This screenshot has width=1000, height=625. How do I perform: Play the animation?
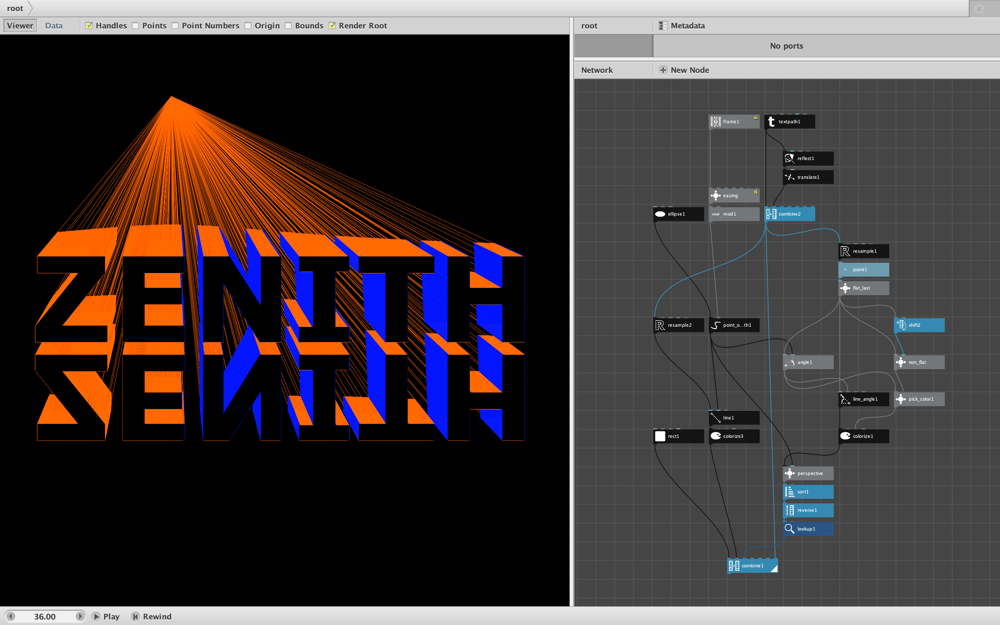(106, 616)
